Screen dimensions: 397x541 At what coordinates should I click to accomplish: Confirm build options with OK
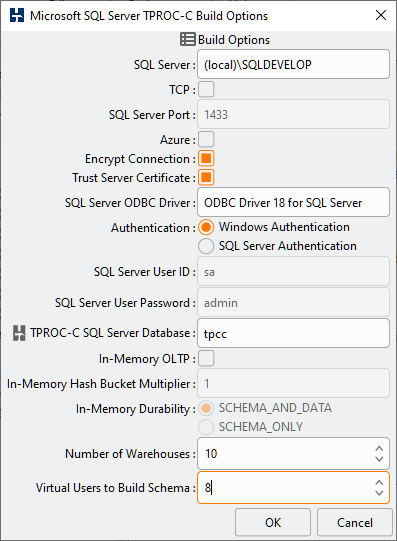273,522
